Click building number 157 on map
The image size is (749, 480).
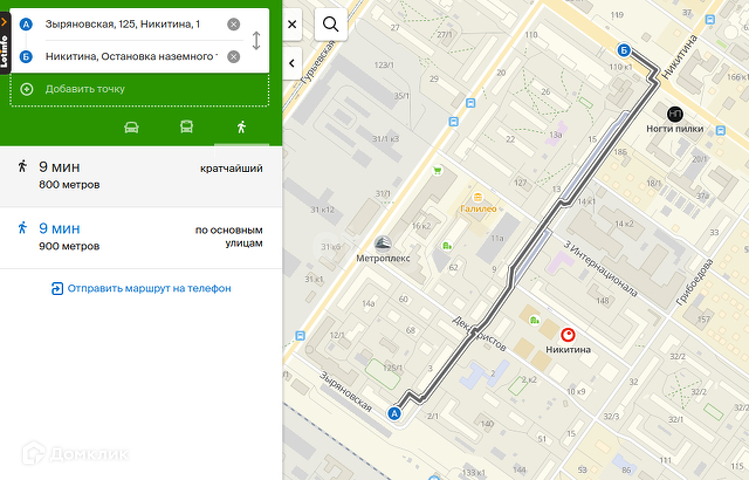(703, 319)
